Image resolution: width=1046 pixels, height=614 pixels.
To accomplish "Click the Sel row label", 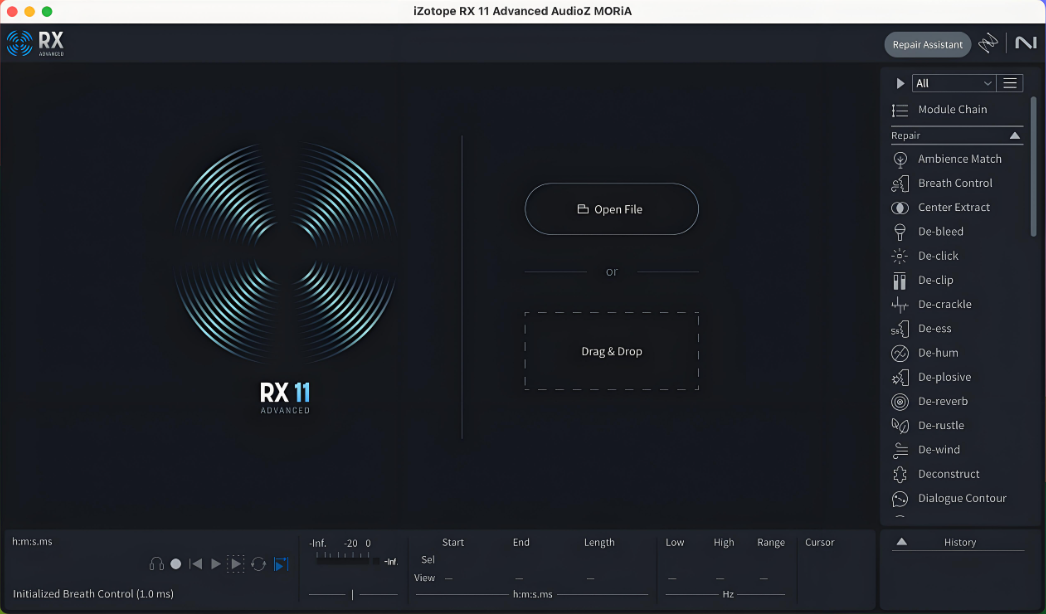I will point(428,560).
